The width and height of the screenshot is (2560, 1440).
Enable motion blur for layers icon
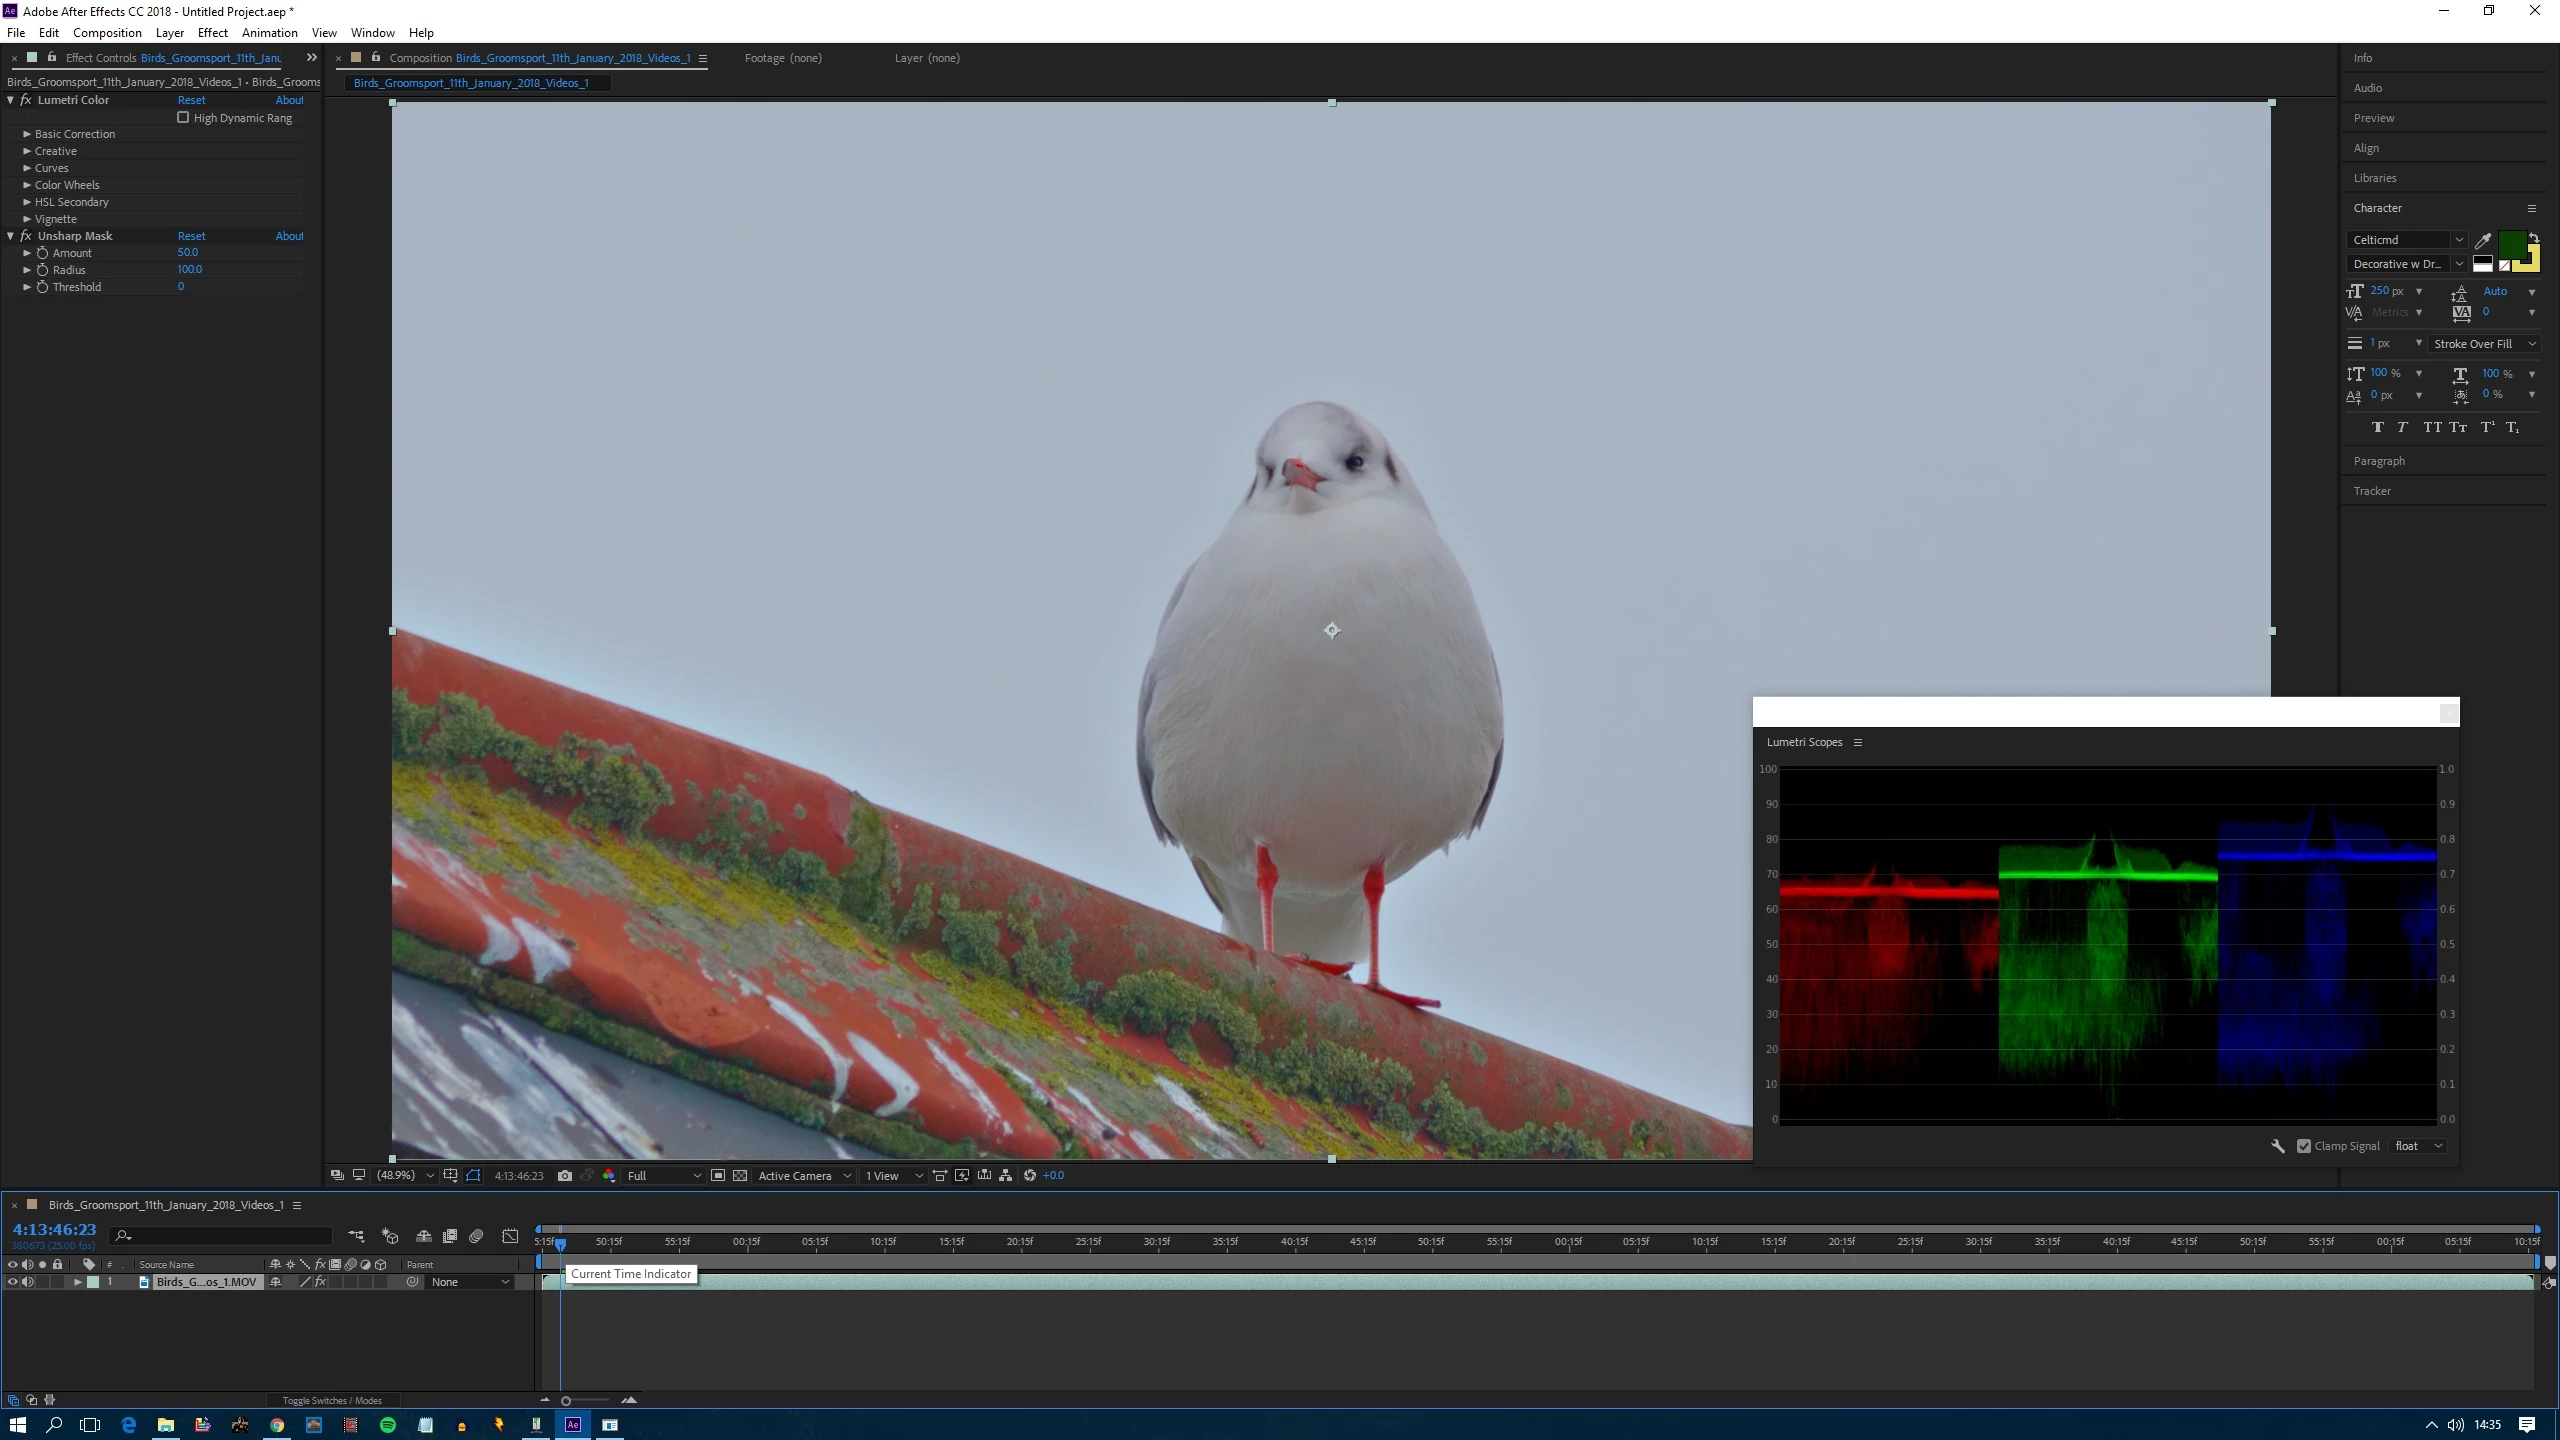click(476, 1237)
